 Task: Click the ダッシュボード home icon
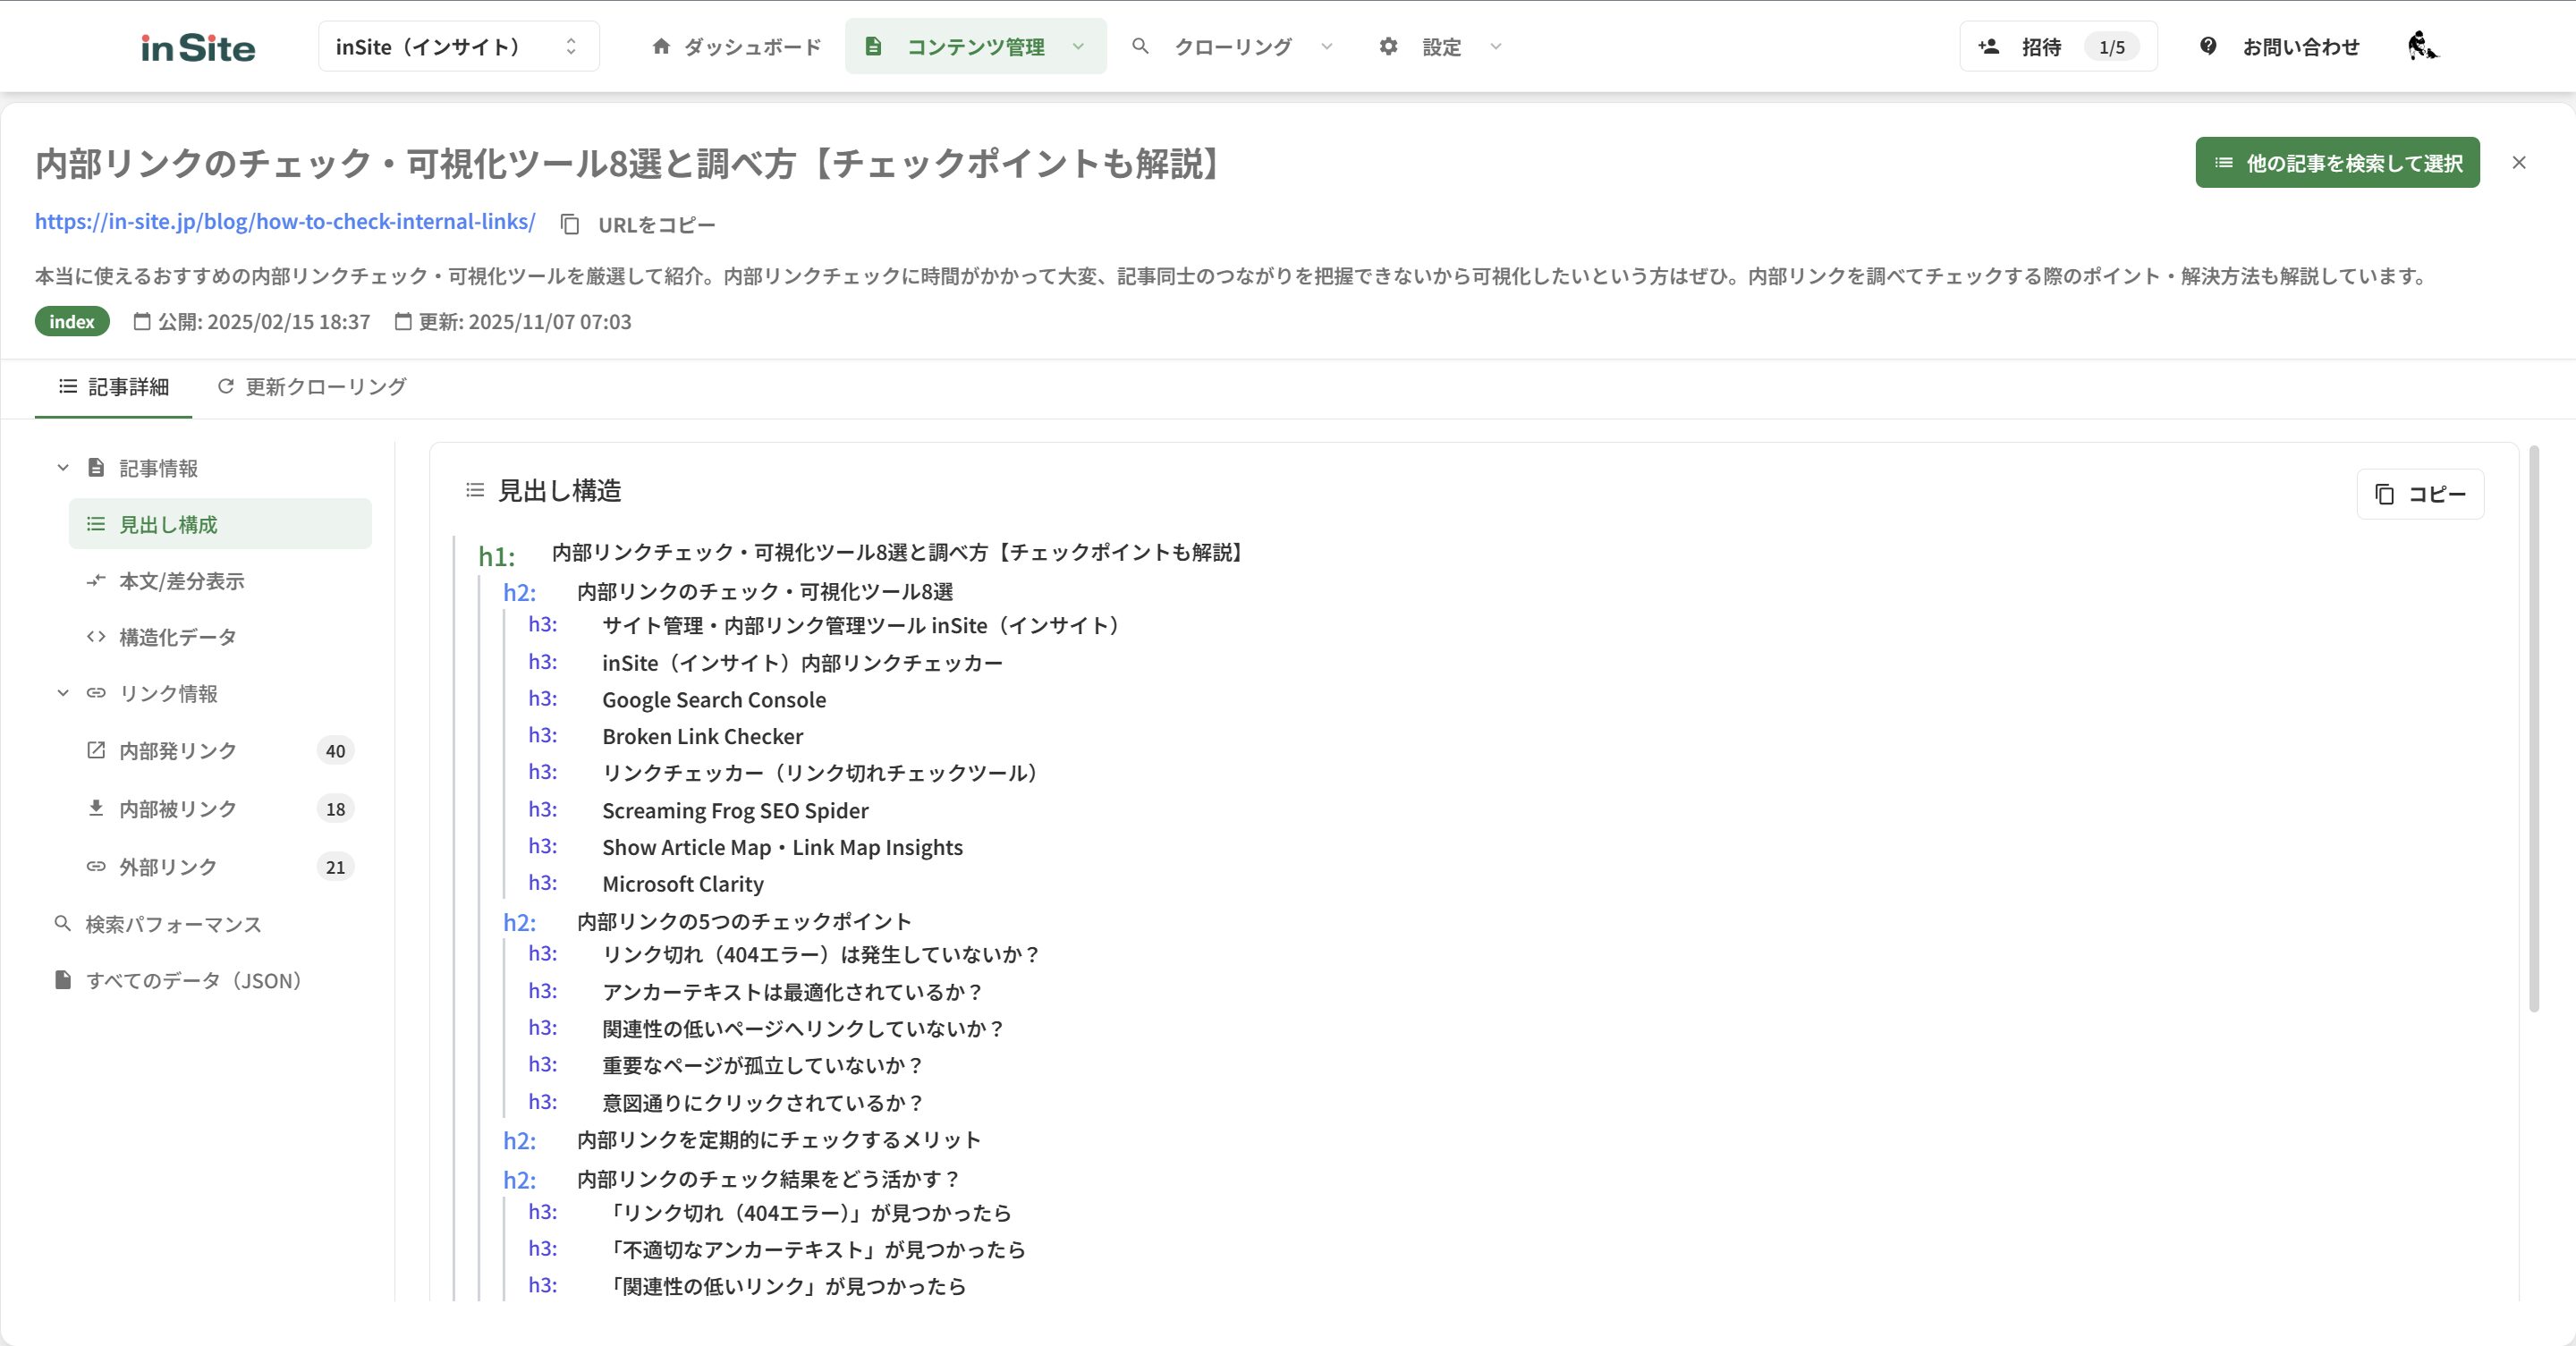pos(660,46)
